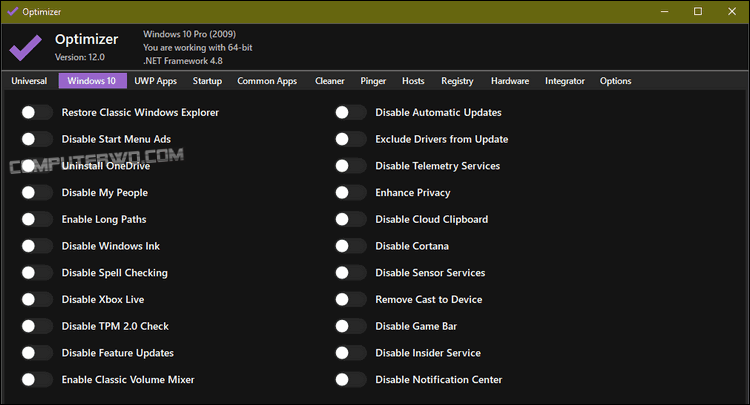This screenshot has height=405, width=750.
Task: Toggle Disable TPM 2.0 Check
Action: [x=37, y=326]
